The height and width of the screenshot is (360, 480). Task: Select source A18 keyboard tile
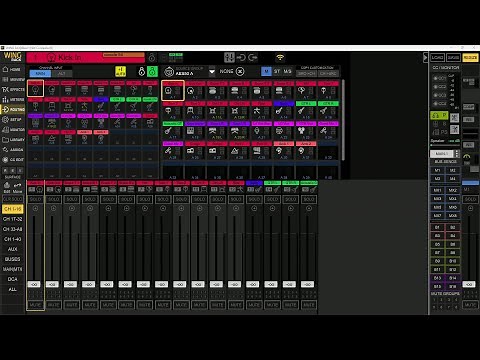195,131
